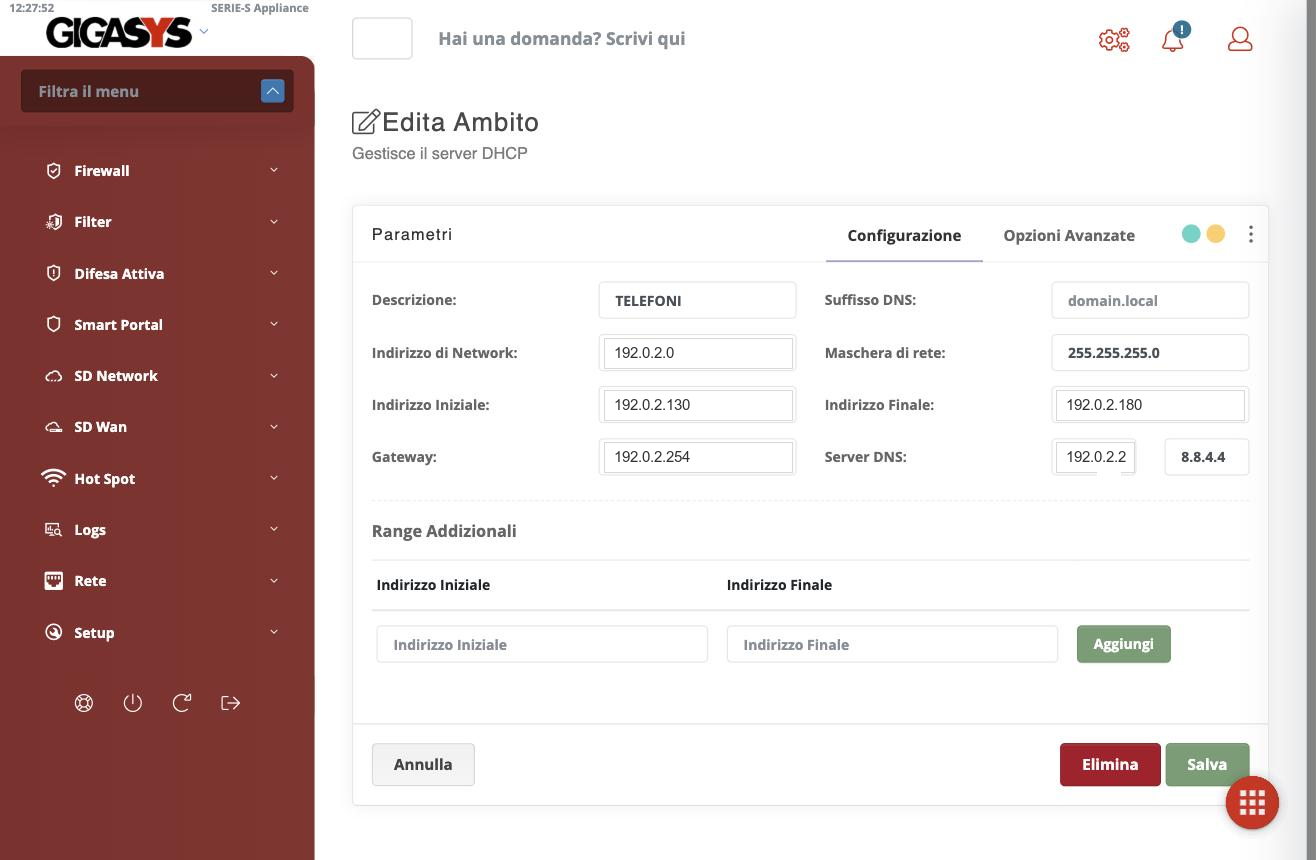1316x860 pixels.
Task: Click the Filter icon in sidebar
Action: (x=54, y=222)
